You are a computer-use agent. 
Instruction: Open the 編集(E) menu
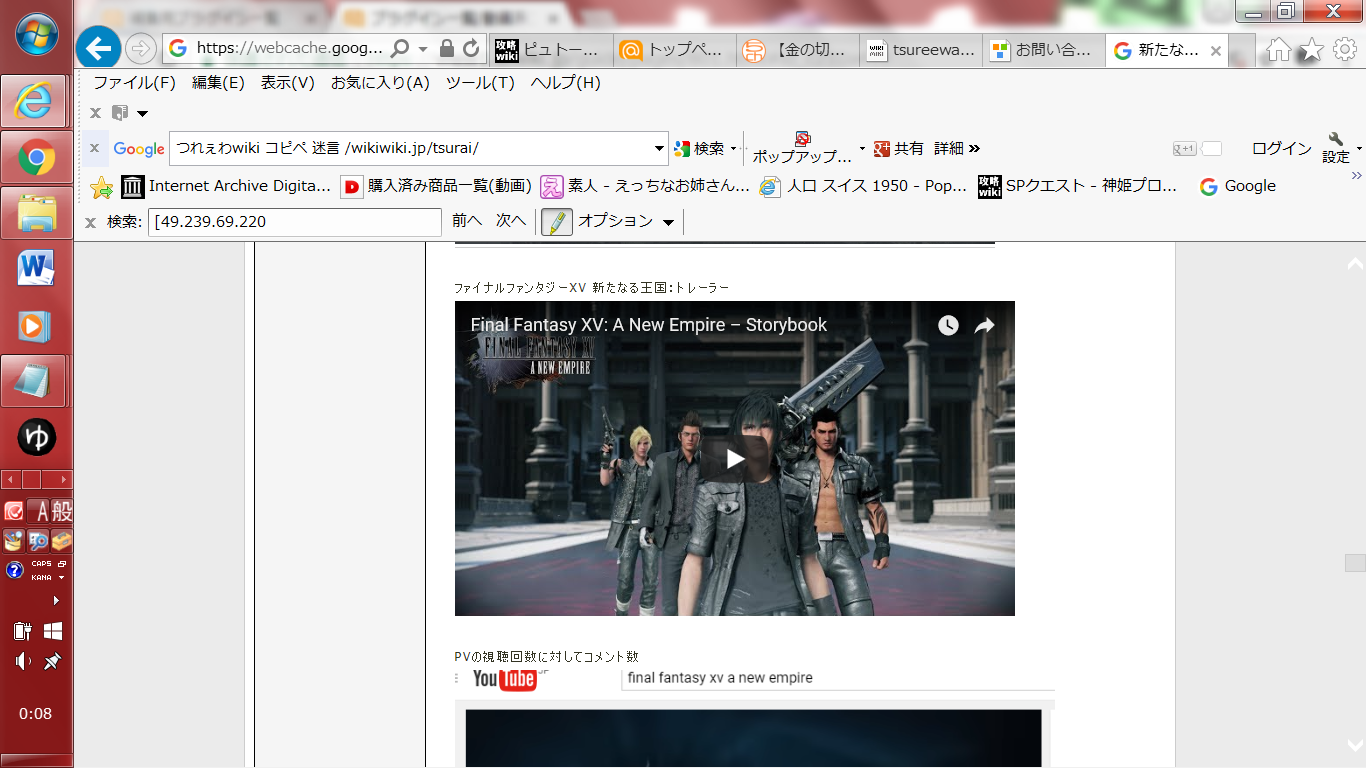pos(218,83)
